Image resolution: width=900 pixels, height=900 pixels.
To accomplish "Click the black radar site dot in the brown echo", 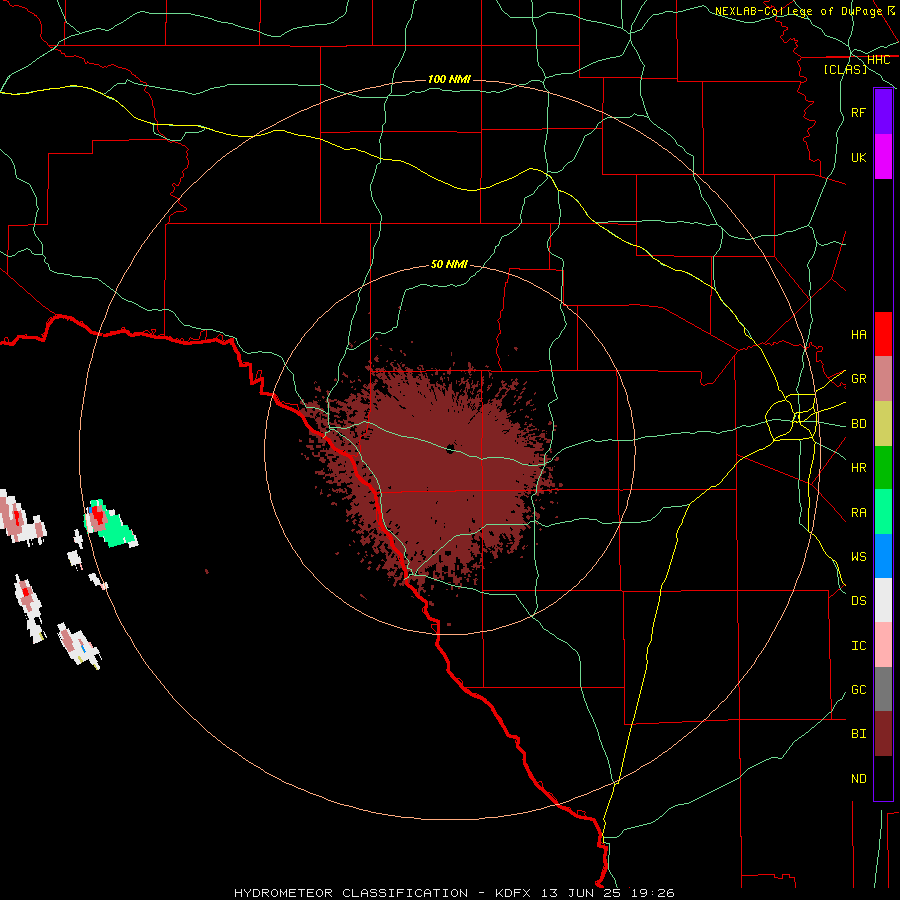I will click(x=450, y=448).
